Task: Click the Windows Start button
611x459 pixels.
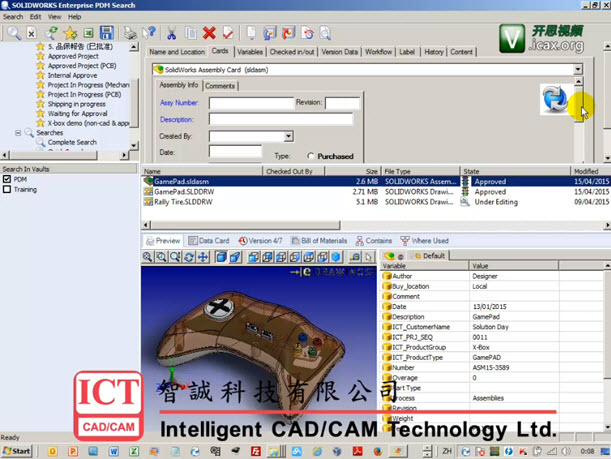Action: [16, 451]
